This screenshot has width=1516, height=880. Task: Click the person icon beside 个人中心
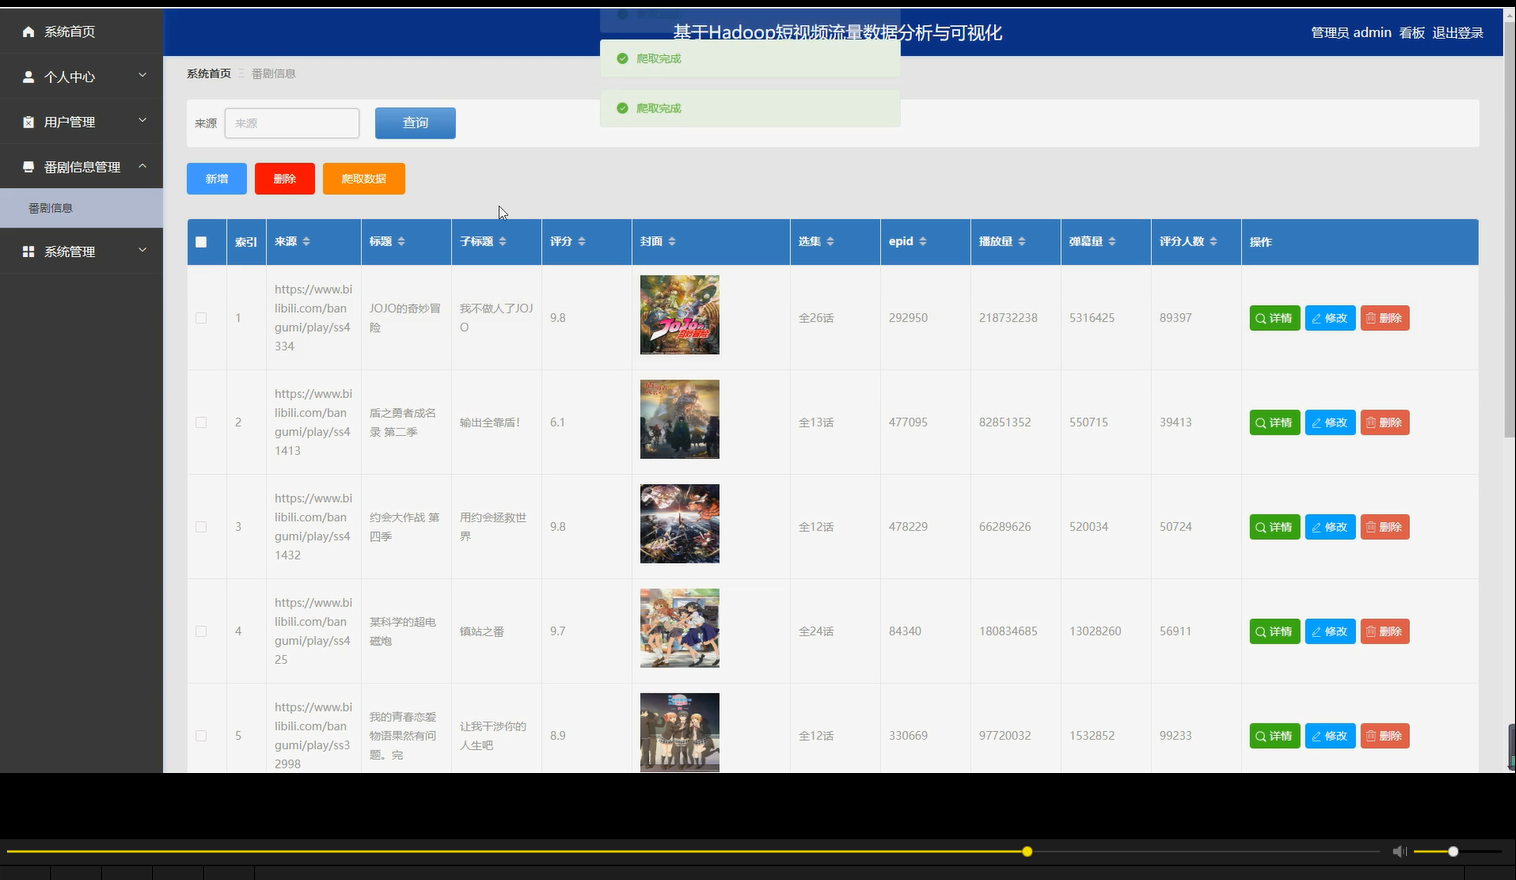pyautogui.click(x=28, y=77)
